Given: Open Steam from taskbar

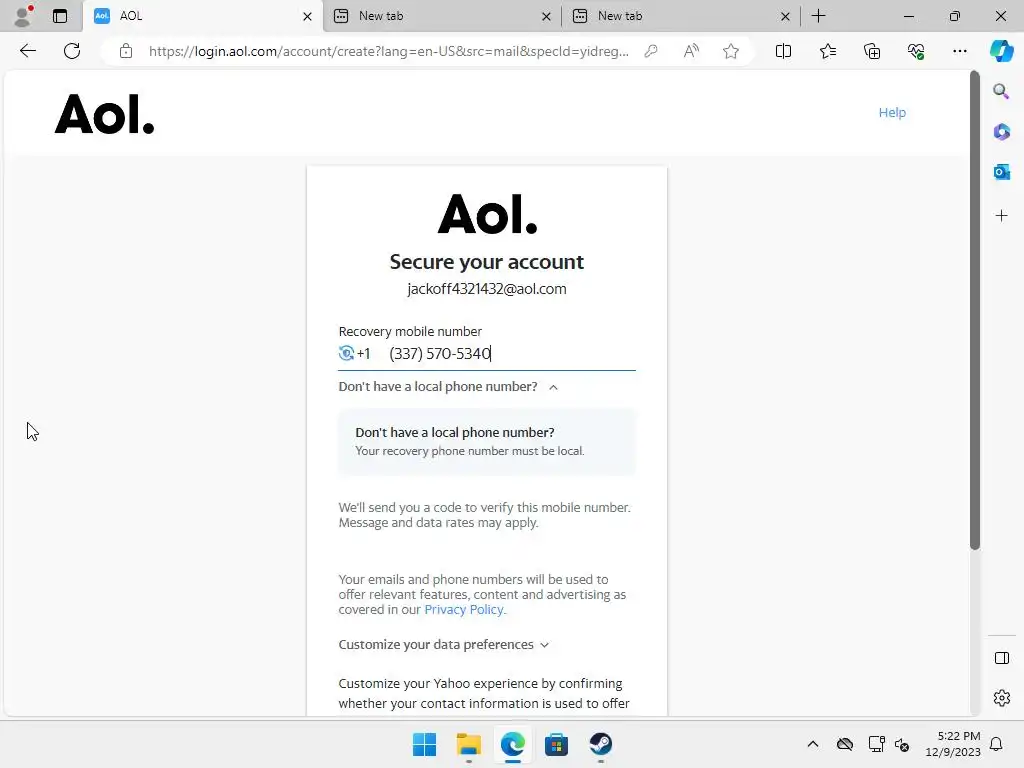Looking at the screenshot, I should click(x=600, y=744).
